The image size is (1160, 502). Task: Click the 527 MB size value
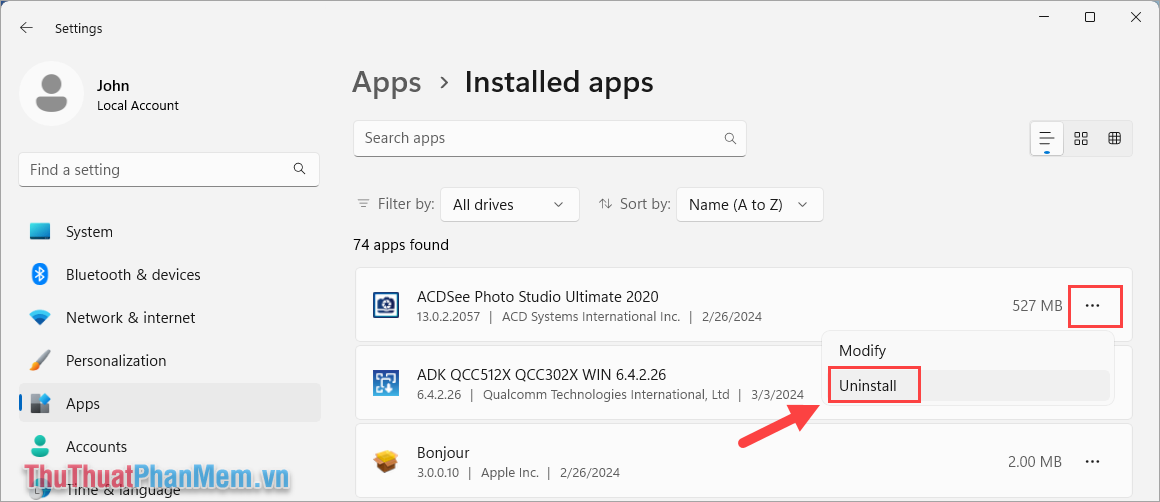(1037, 305)
